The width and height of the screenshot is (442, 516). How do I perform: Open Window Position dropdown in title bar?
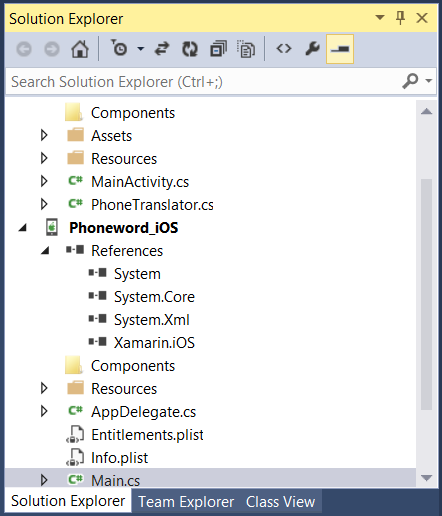pos(380,17)
